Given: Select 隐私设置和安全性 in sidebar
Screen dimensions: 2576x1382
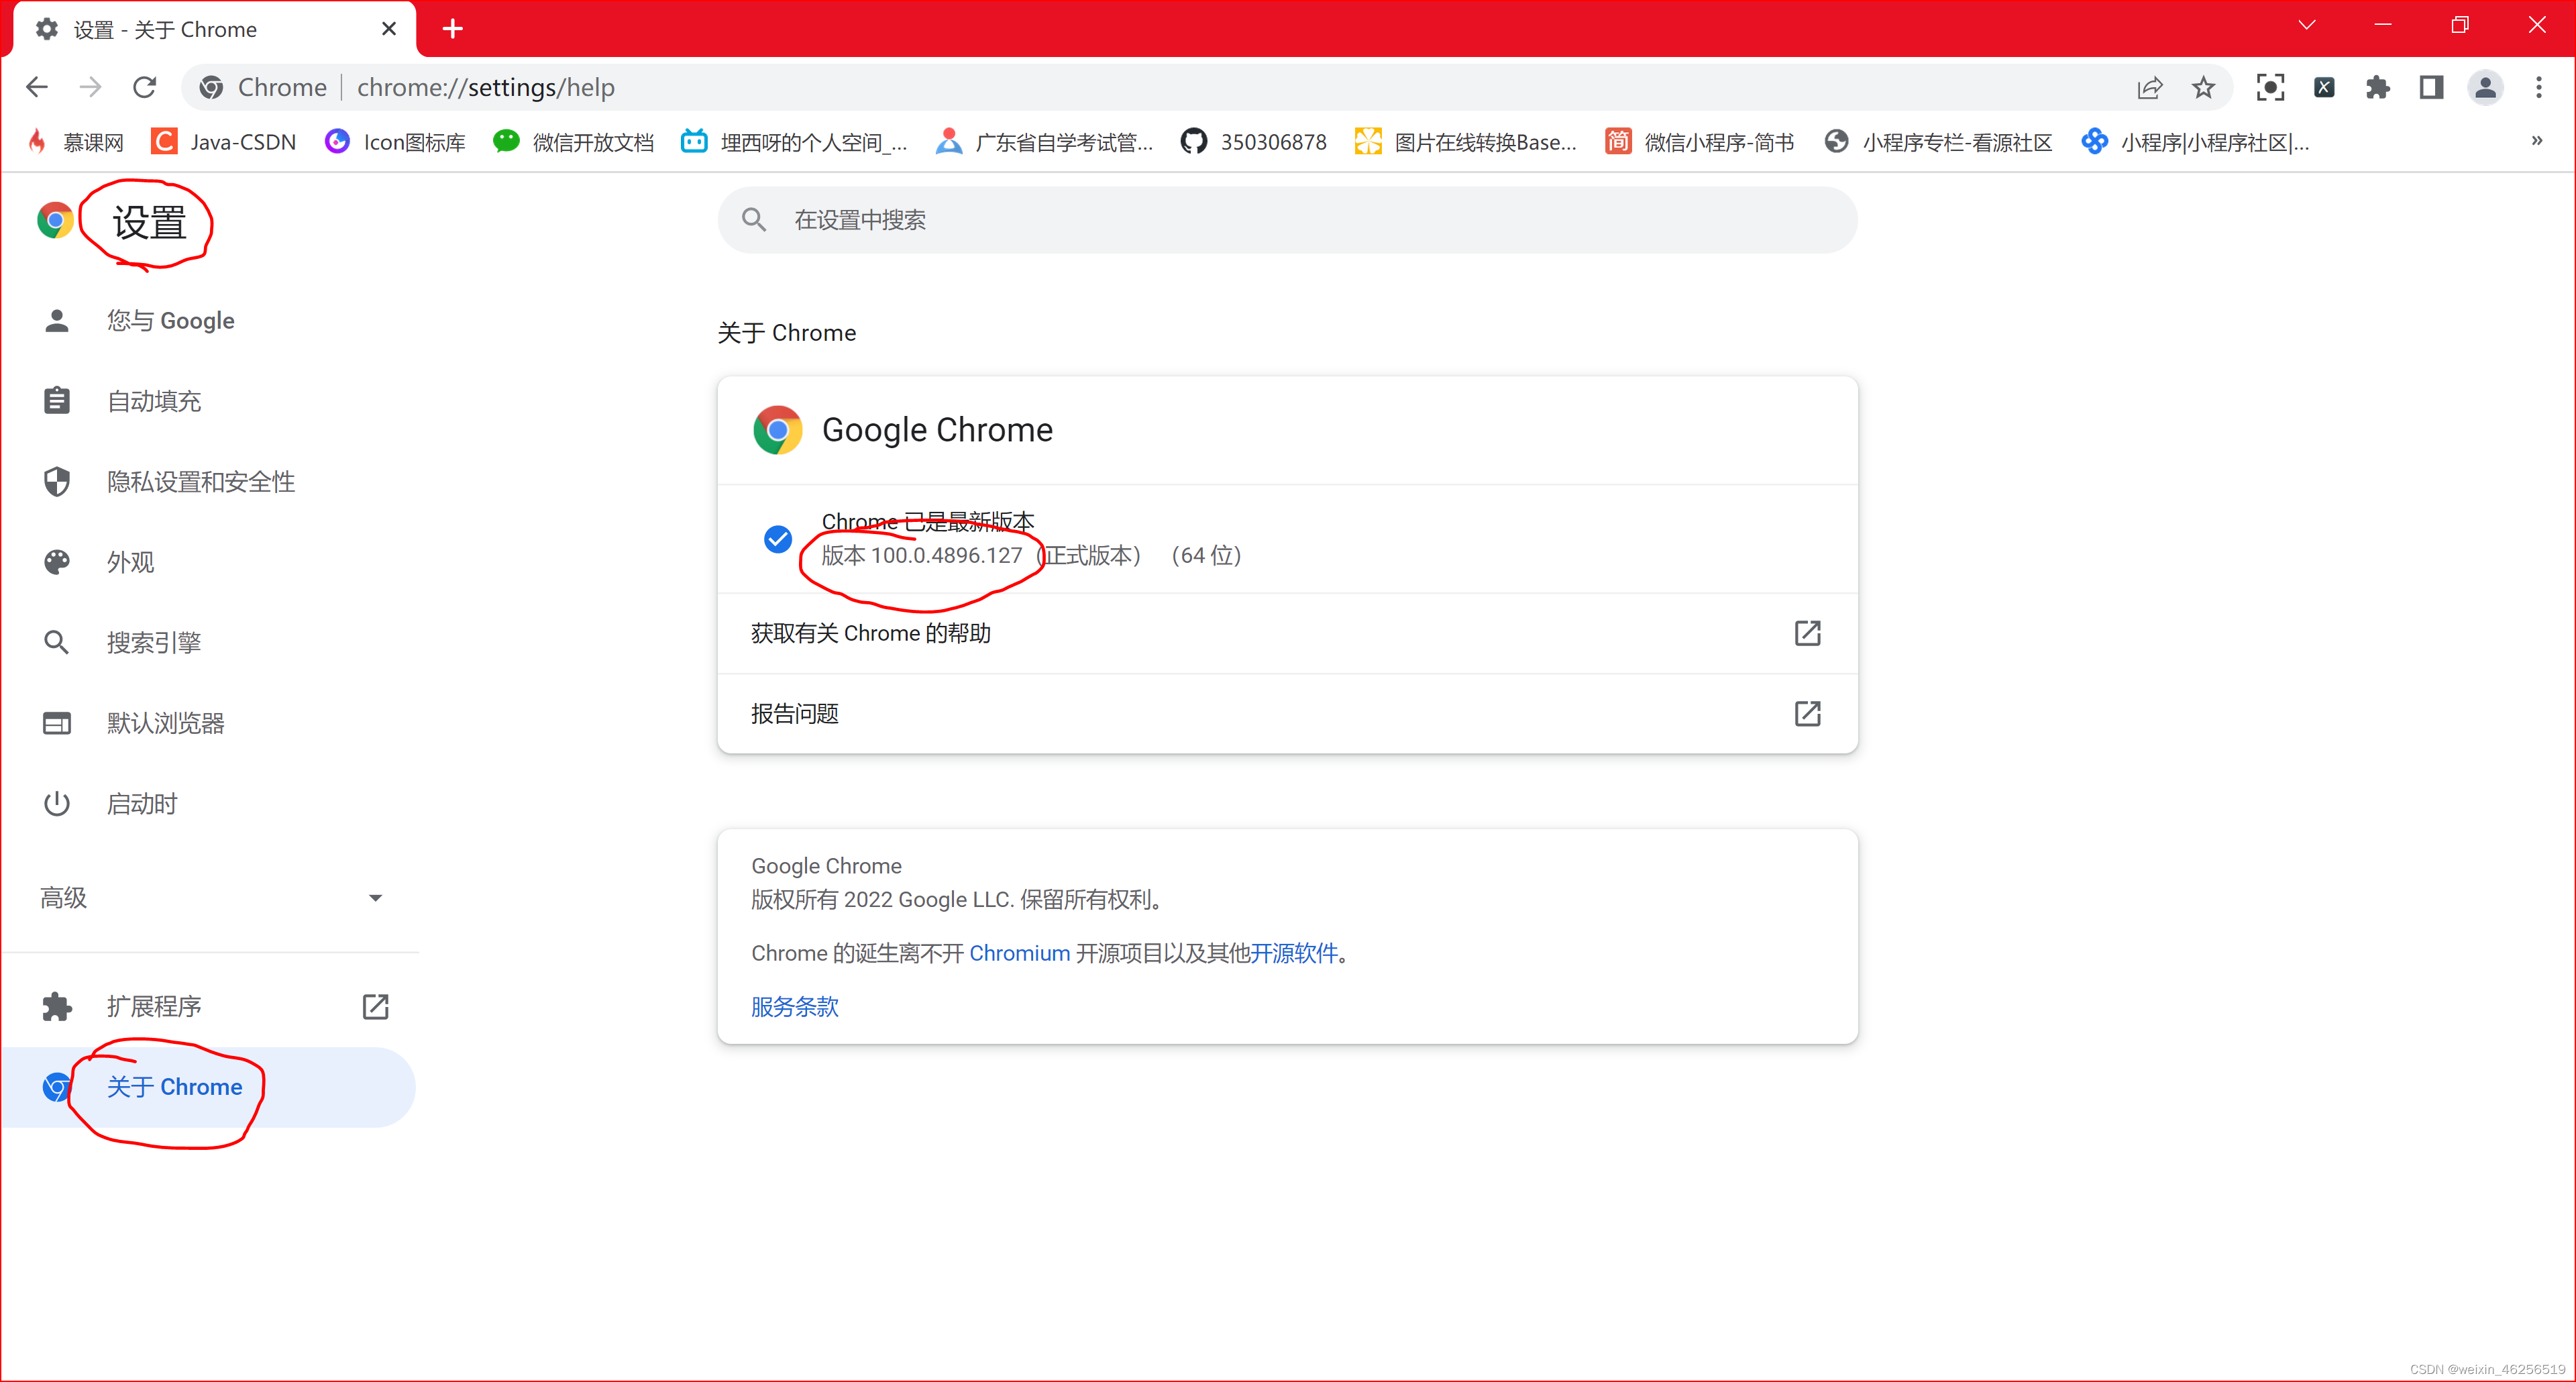Looking at the screenshot, I should (200, 481).
